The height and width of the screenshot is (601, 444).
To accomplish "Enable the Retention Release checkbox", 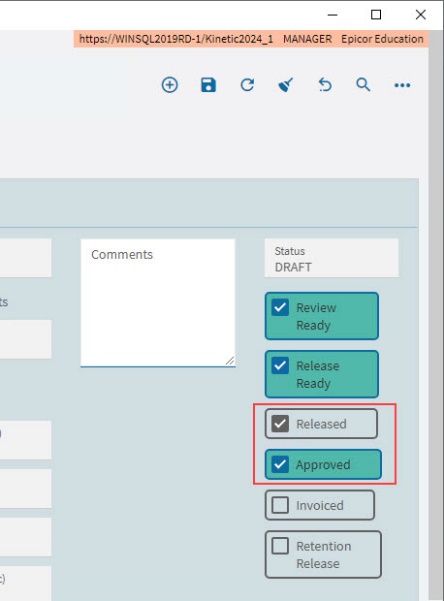I will tap(280, 546).
